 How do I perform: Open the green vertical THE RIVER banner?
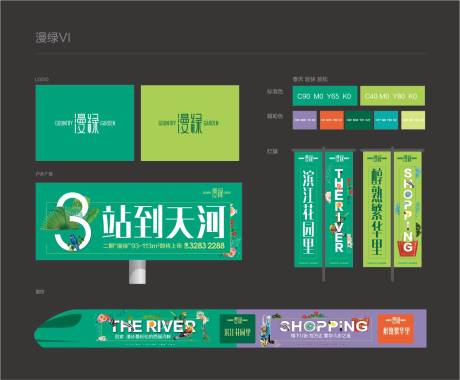point(339,209)
